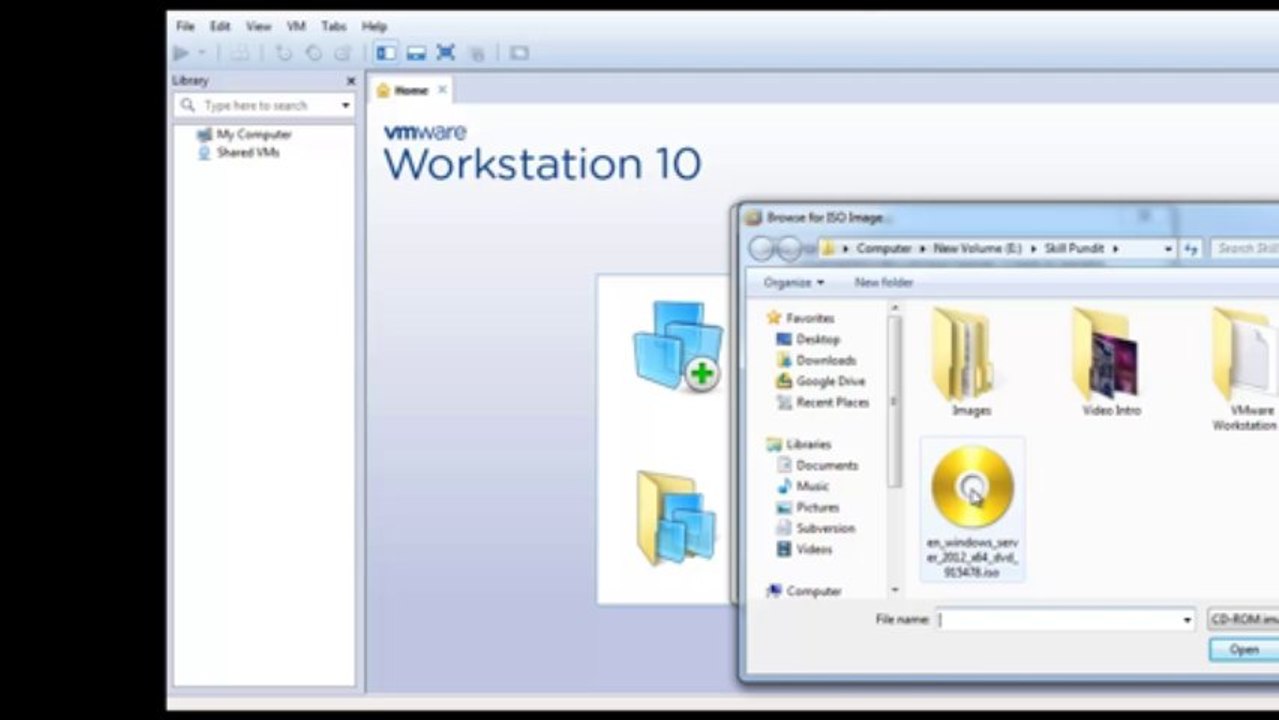This screenshot has width=1279, height=720.
Task: Select the VMware Workstation folder
Action: click(1245, 368)
